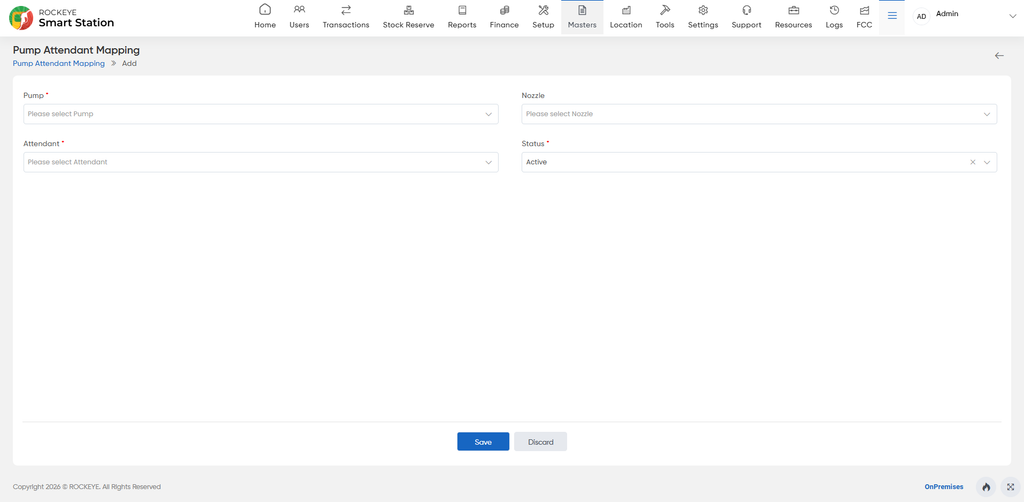
Task: Switch to the Reports menu
Action: [462, 17]
